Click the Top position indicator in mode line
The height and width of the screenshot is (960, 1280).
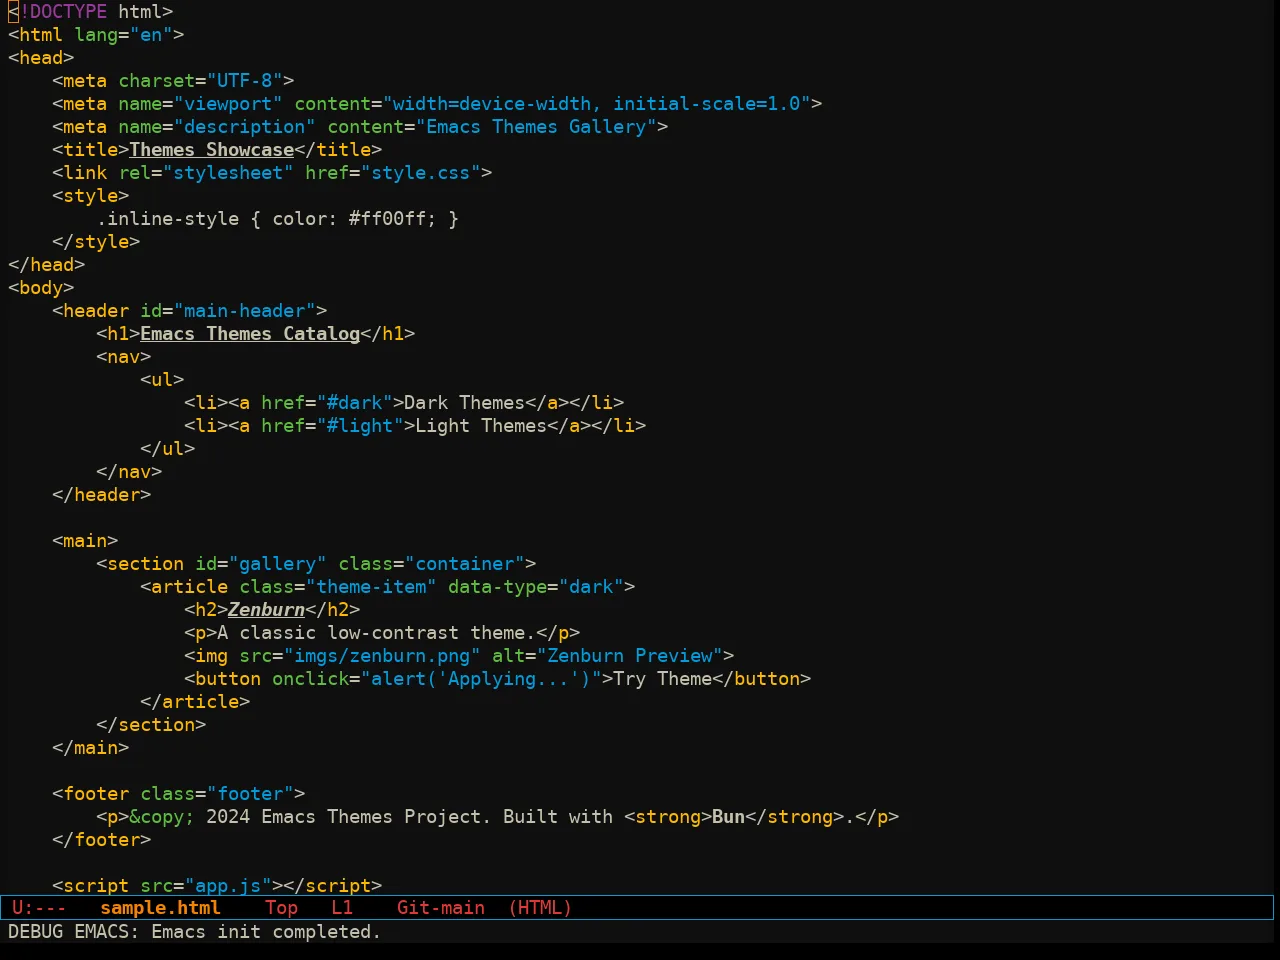tap(281, 908)
